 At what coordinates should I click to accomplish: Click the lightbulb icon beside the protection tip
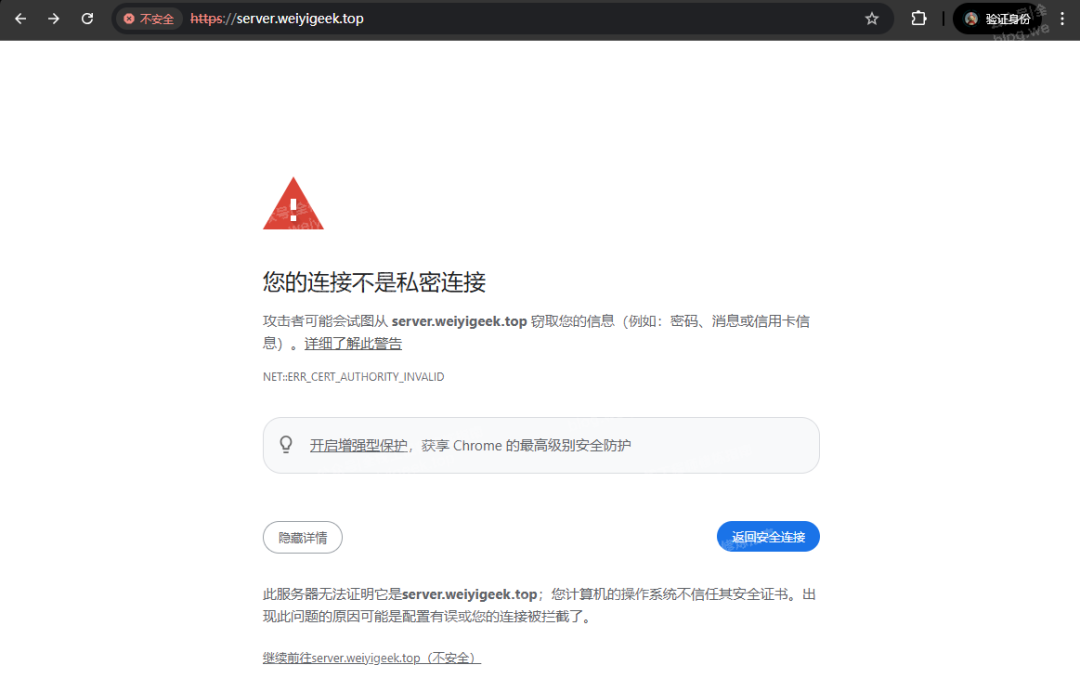286,444
